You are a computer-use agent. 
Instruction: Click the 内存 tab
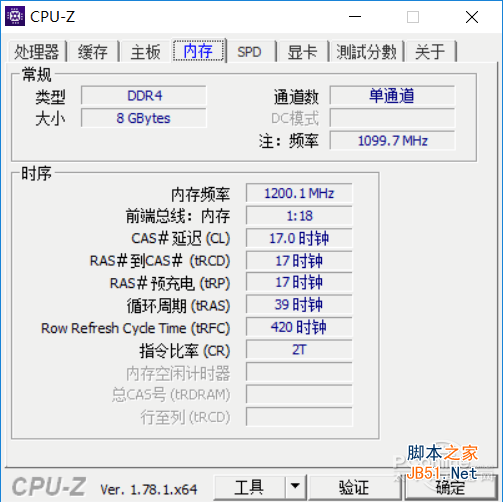coord(199,51)
